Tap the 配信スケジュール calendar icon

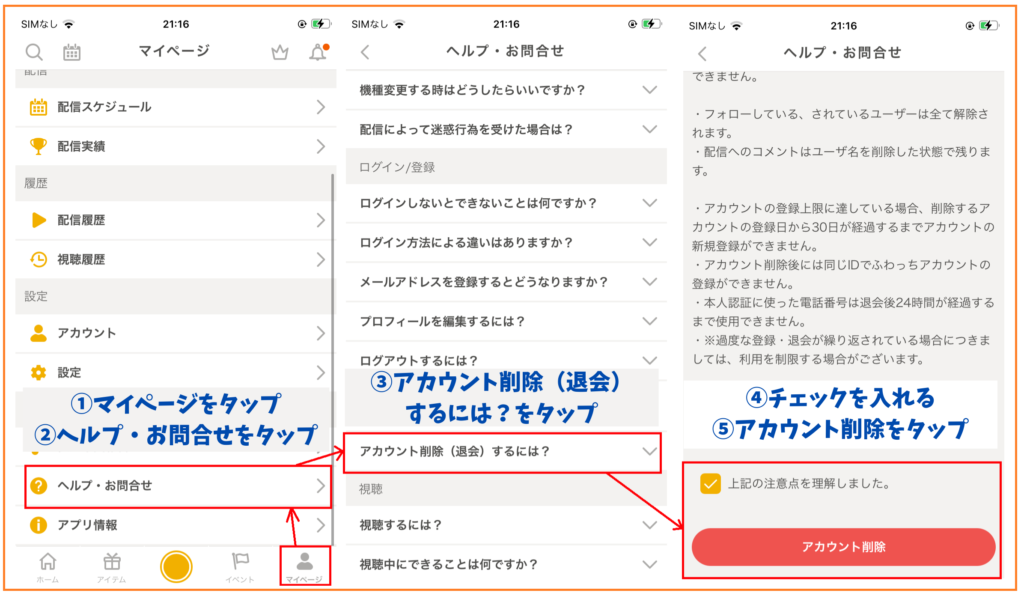pos(39,107)
